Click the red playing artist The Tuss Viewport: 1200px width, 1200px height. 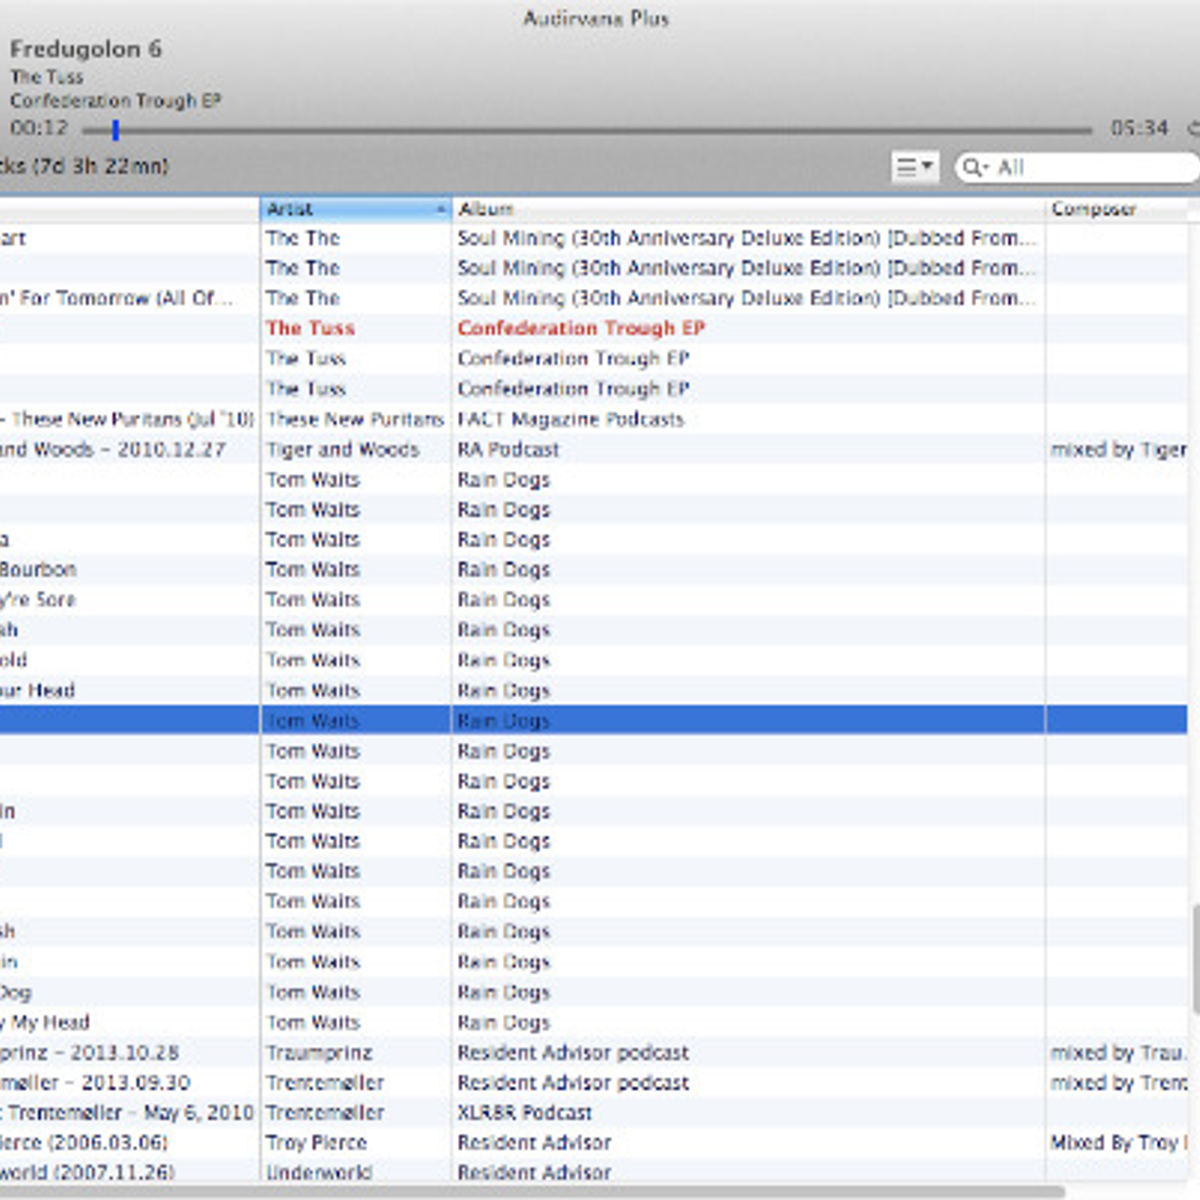coord(310,328)
